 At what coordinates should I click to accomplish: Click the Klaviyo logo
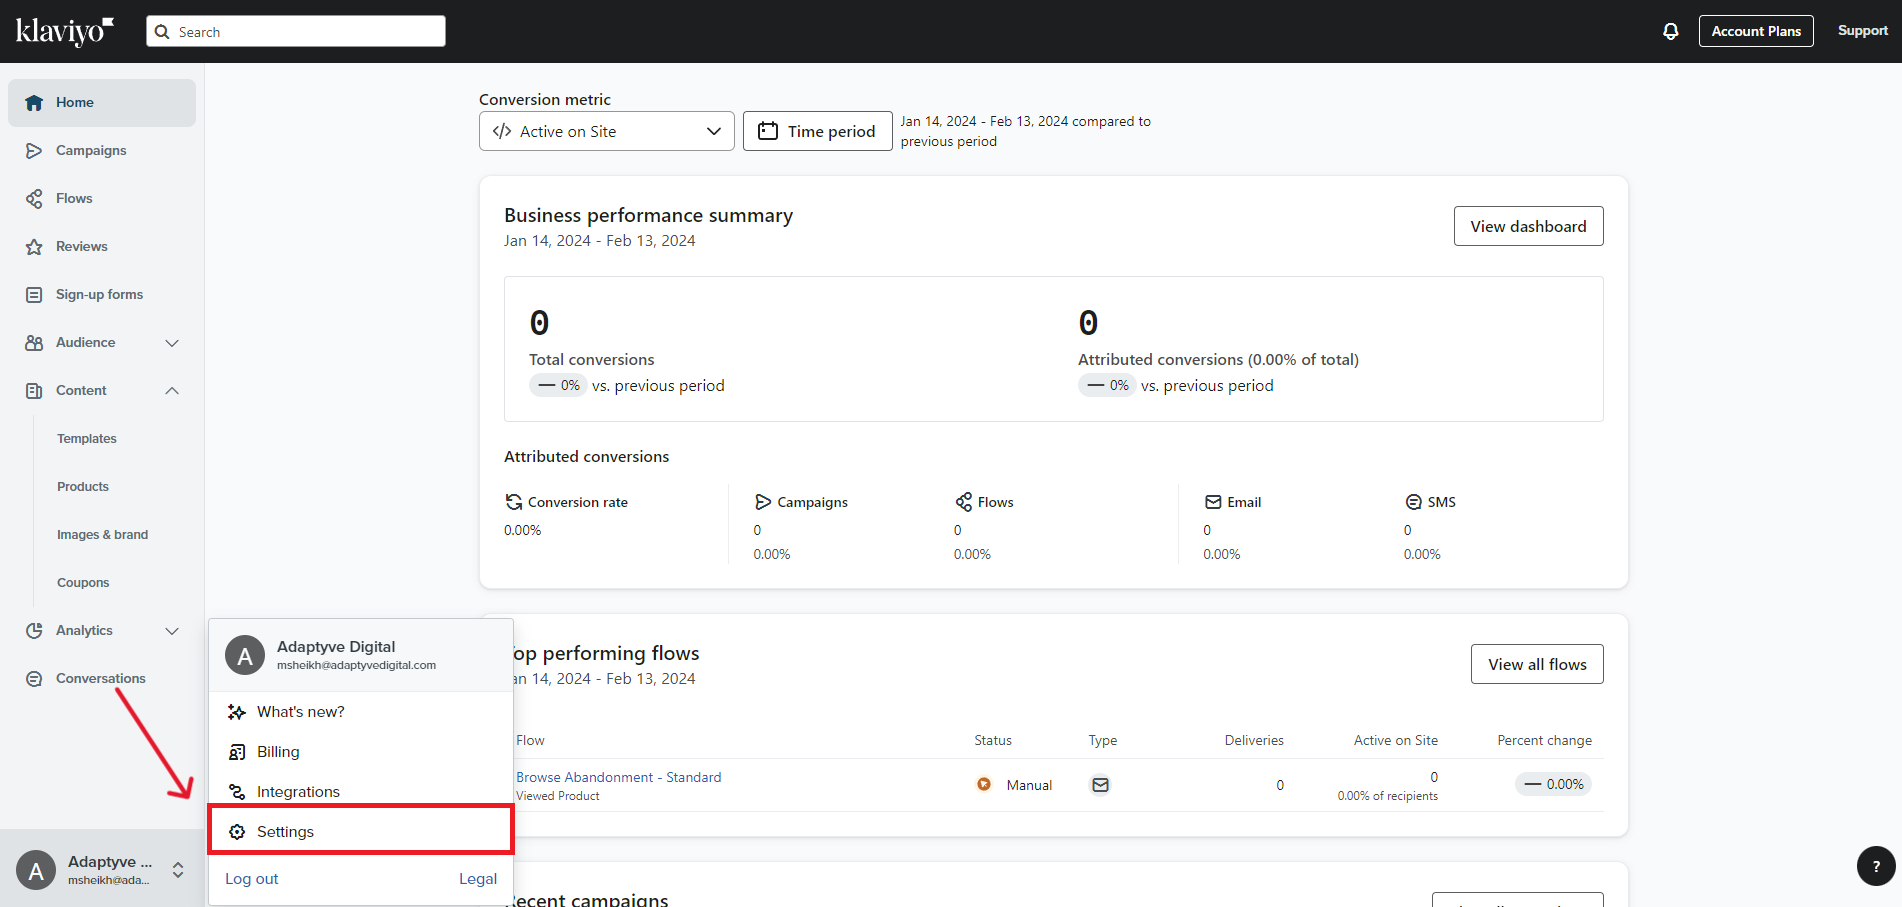[65, 31]
